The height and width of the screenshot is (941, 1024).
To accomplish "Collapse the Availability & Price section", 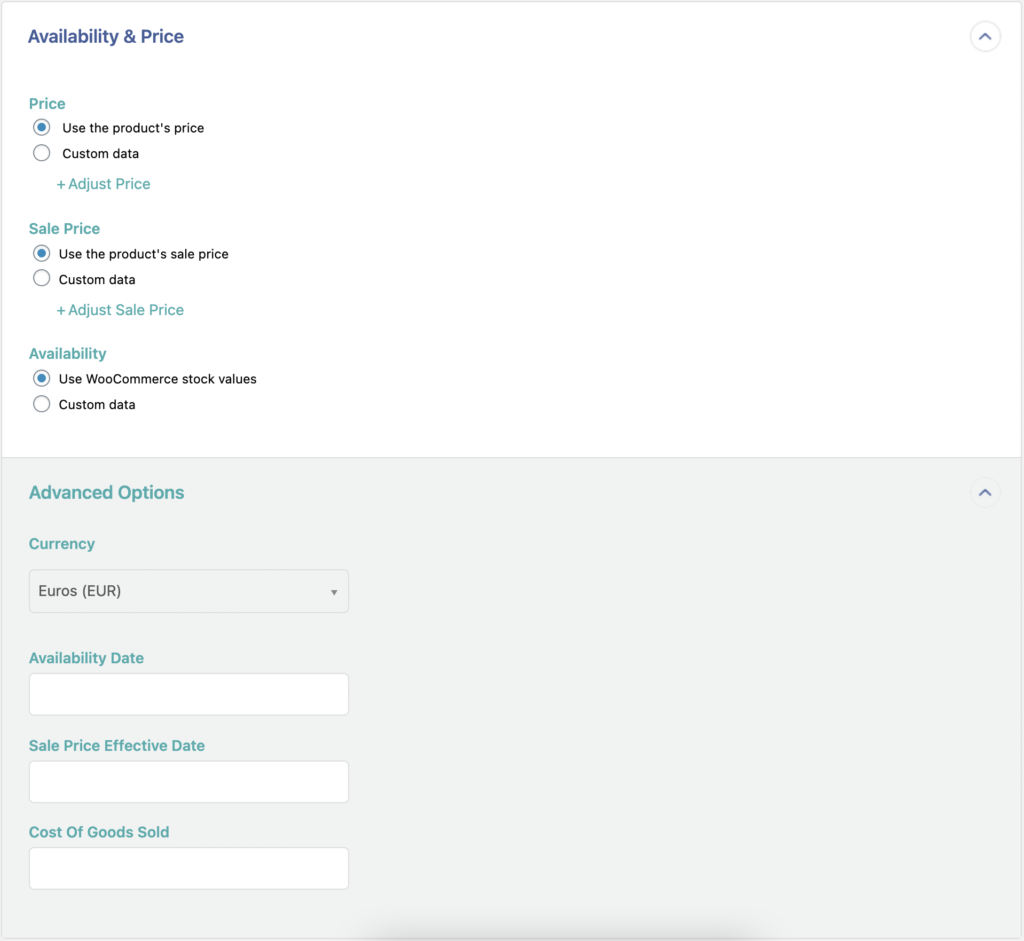I will coord(985,36).
